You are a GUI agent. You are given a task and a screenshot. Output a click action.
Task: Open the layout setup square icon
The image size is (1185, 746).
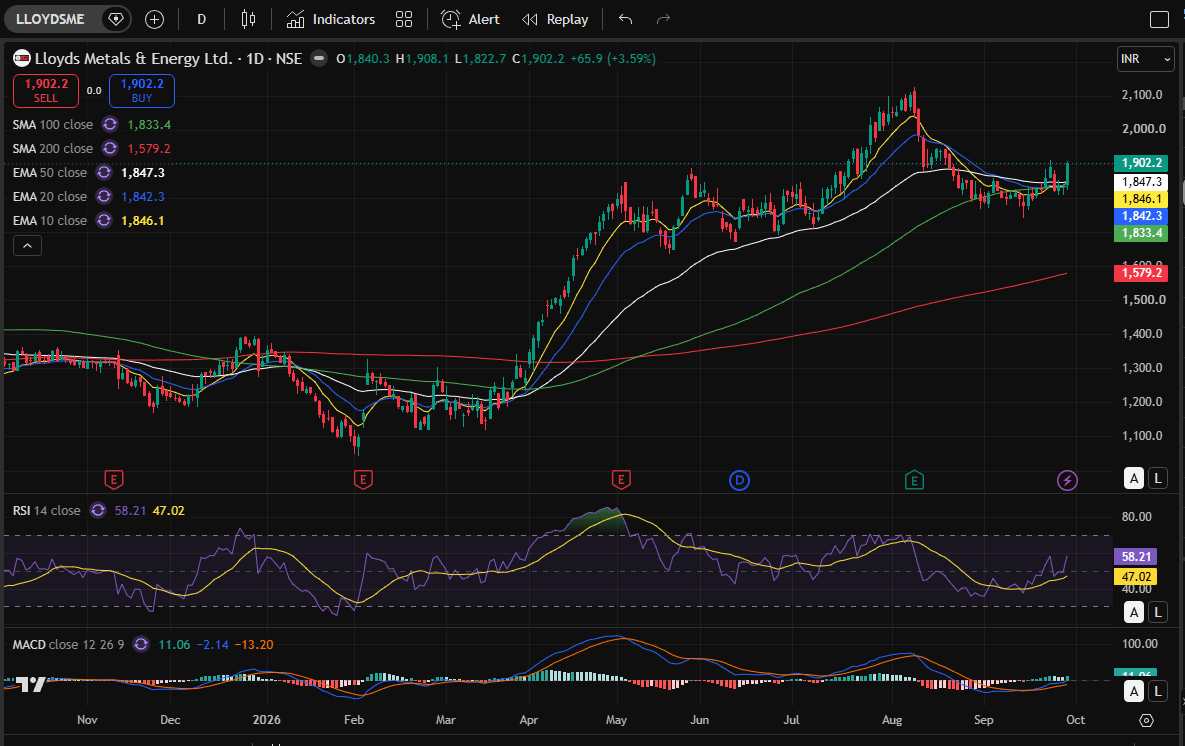1159,20
